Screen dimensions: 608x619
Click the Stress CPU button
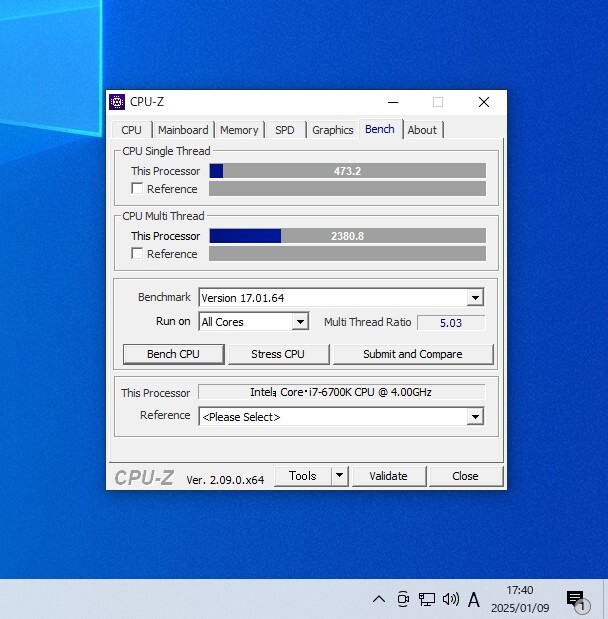278,354
